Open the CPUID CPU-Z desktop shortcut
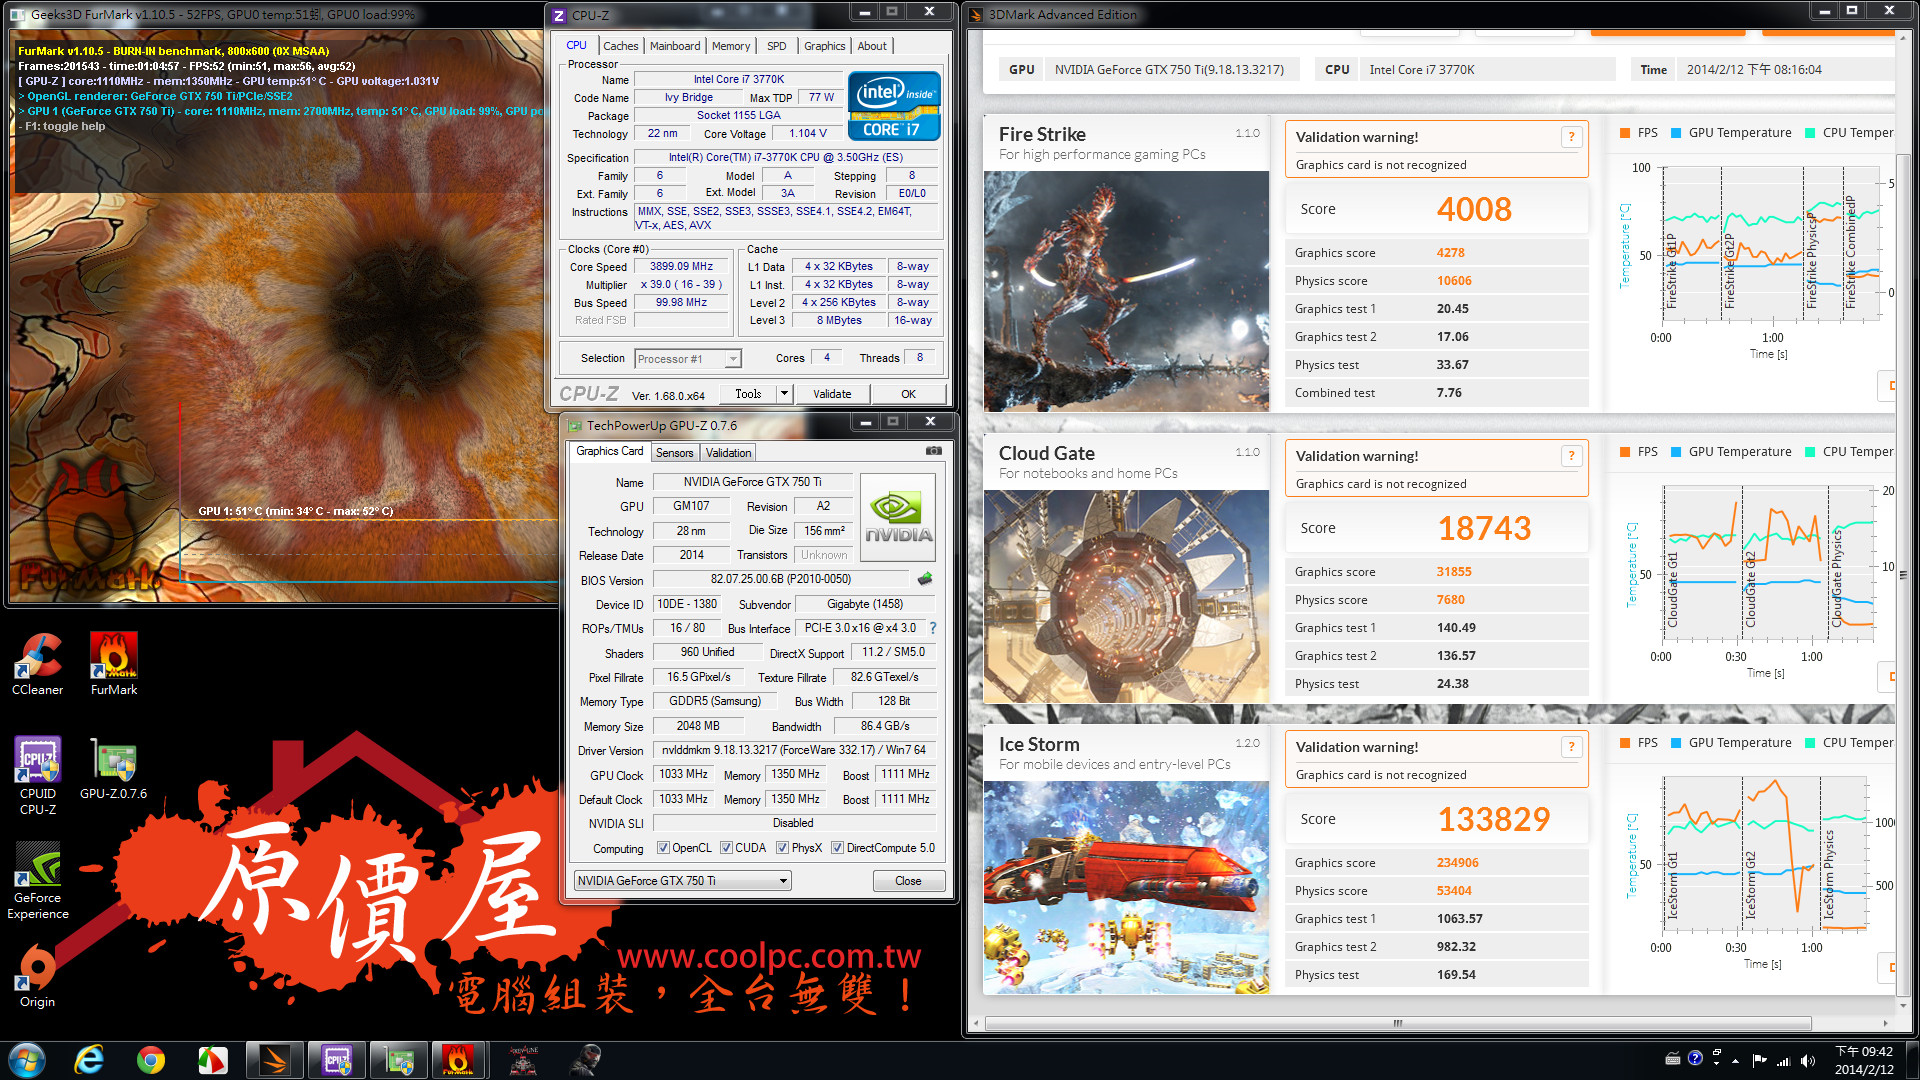1920x1080 pixels. point(38,776)
